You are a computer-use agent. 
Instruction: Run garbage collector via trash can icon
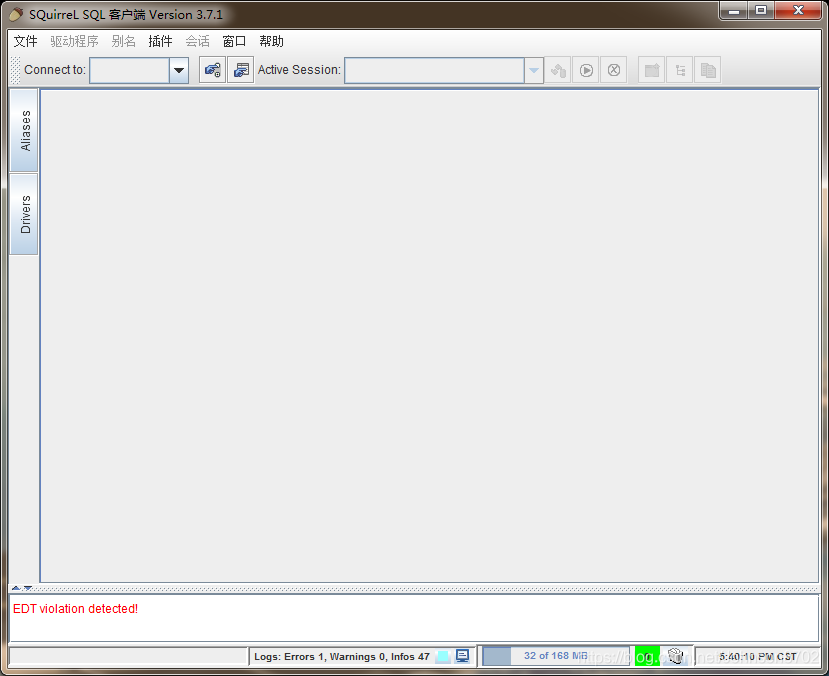pos(676,656)
